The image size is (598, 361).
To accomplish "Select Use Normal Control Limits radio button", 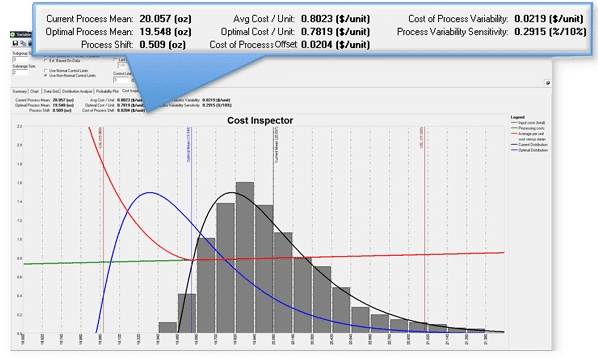I will click(x=45, y=71).
